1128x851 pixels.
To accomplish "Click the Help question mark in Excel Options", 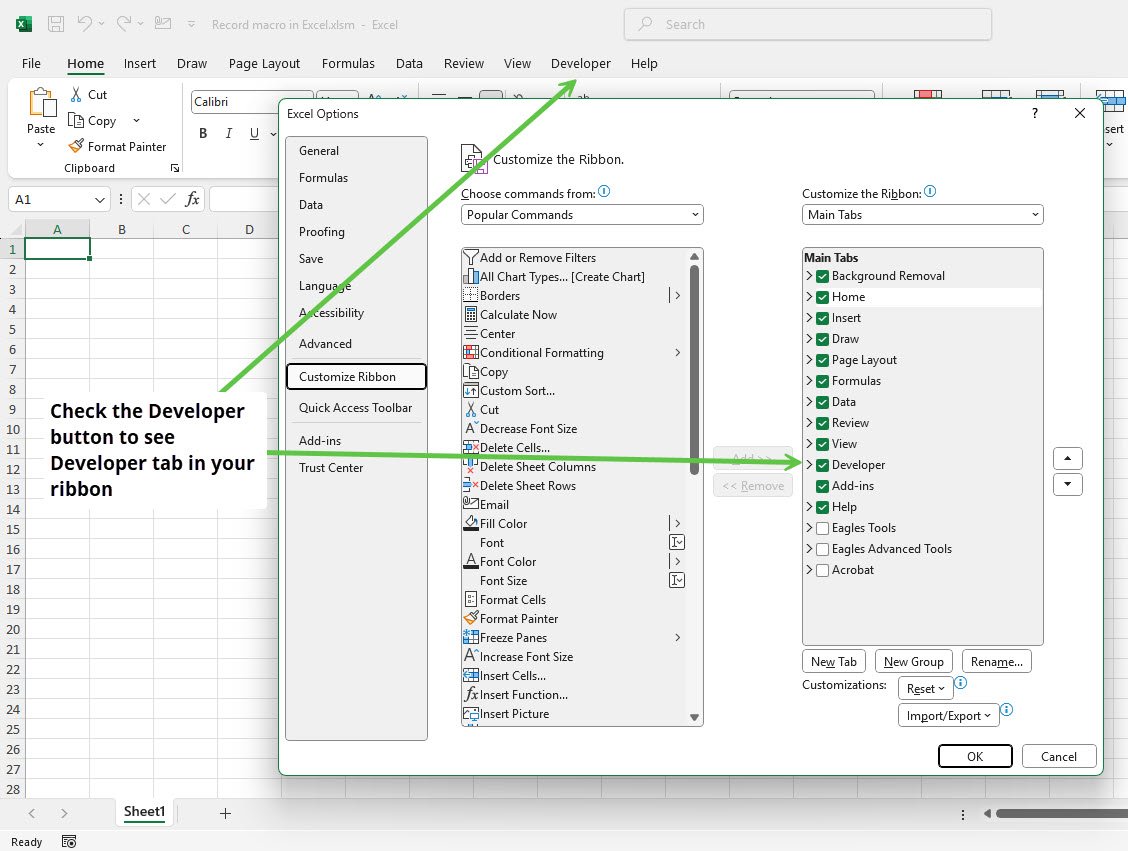I will tap(1034, 113).
